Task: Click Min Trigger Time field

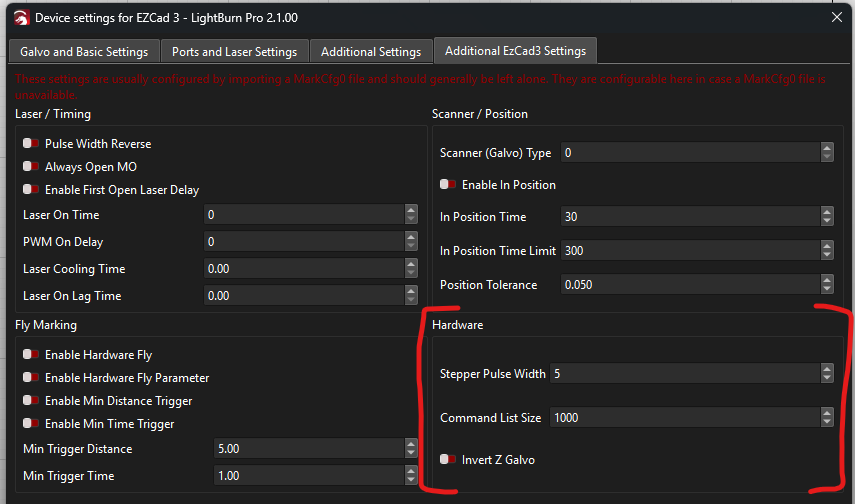Action: [x=309, y=475]
